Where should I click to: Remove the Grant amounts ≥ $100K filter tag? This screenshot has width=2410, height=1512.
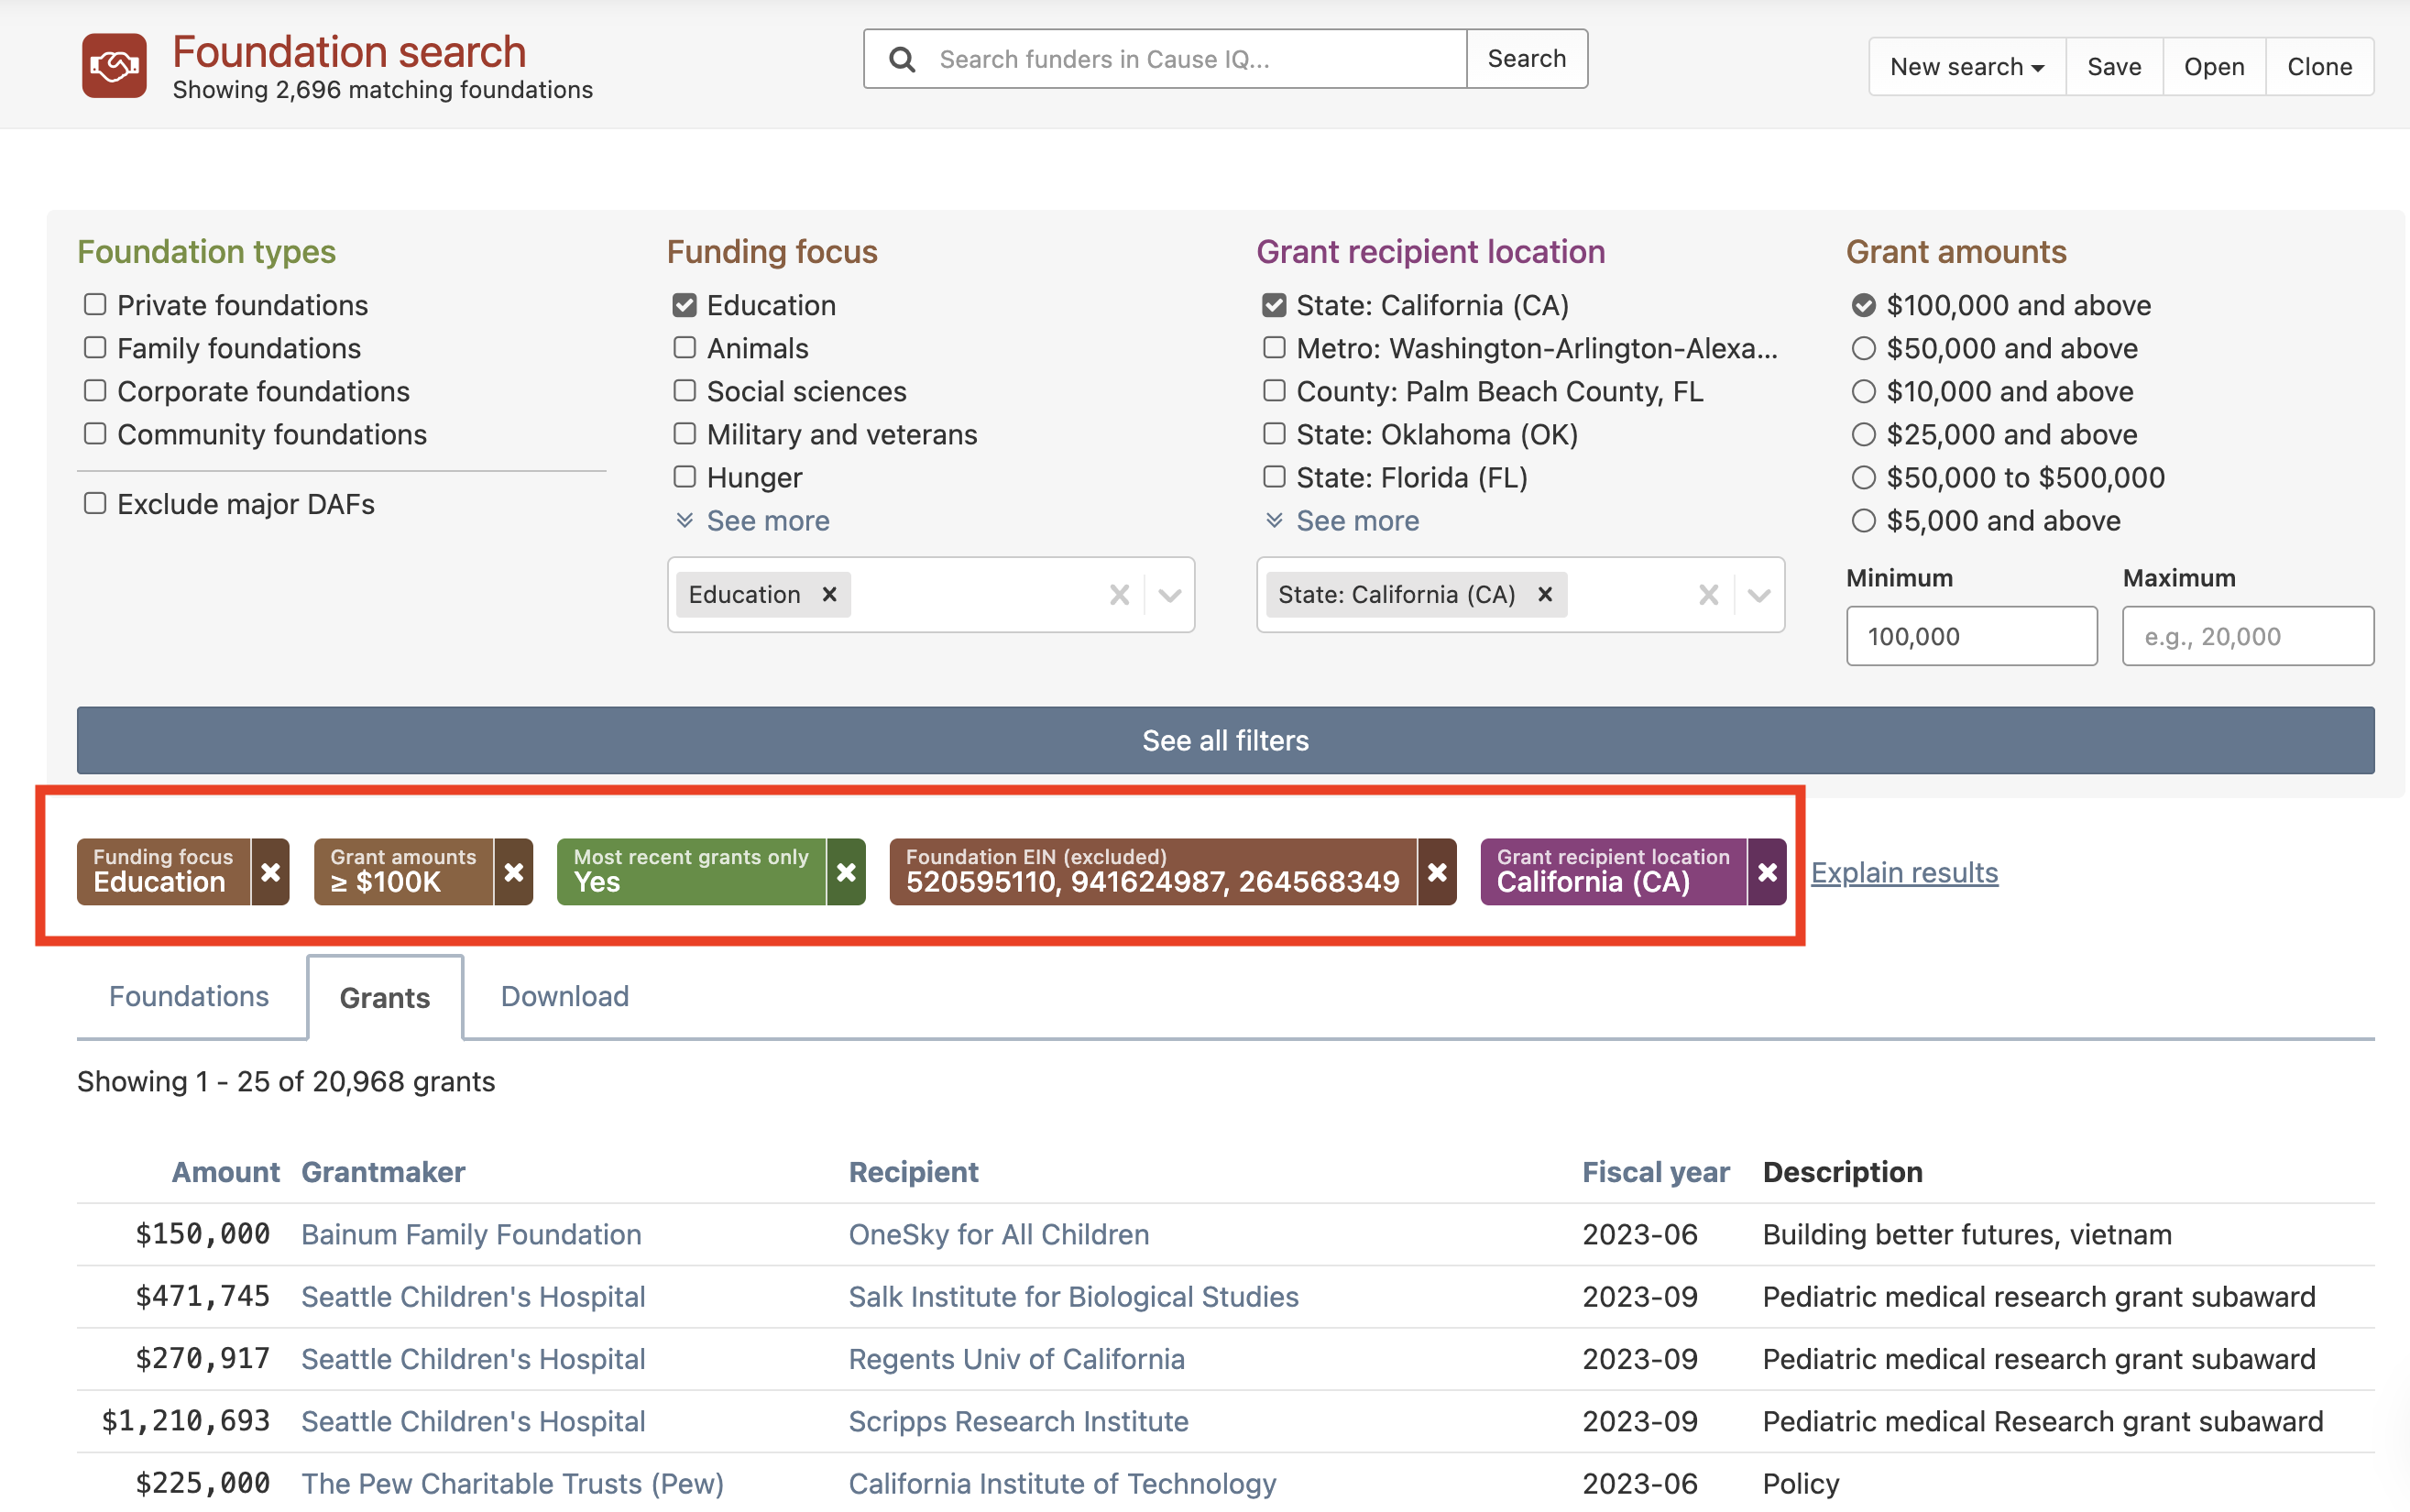point(513,872)
